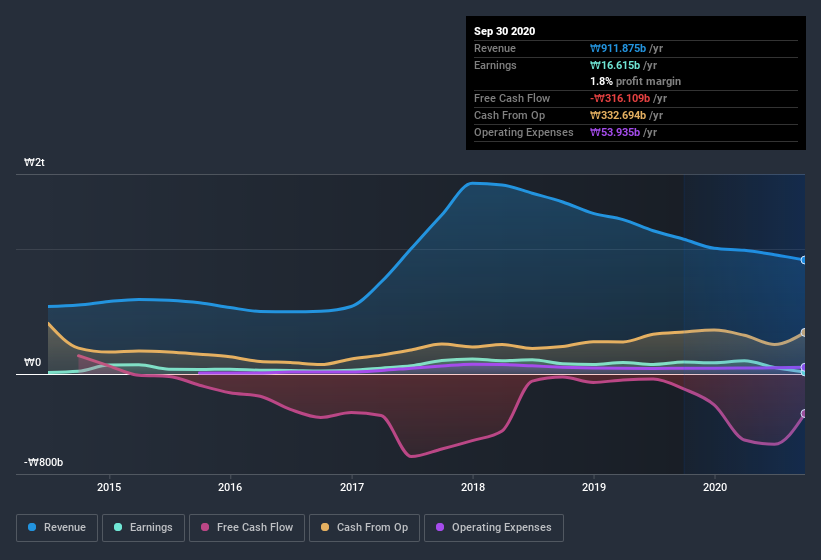The image size is (821, 560).
Task: Click the blue Revenue legend dot
Action: [34, 527]
